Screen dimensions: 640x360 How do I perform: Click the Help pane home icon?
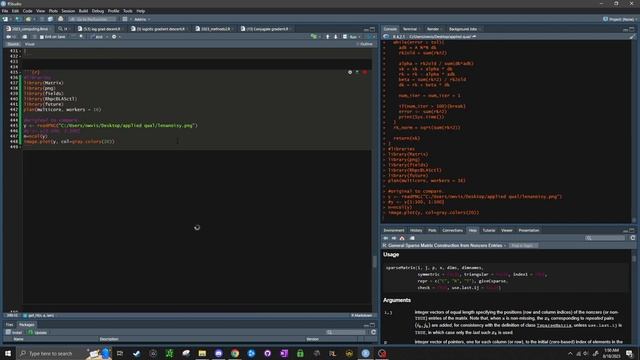[x=402, y=238]
